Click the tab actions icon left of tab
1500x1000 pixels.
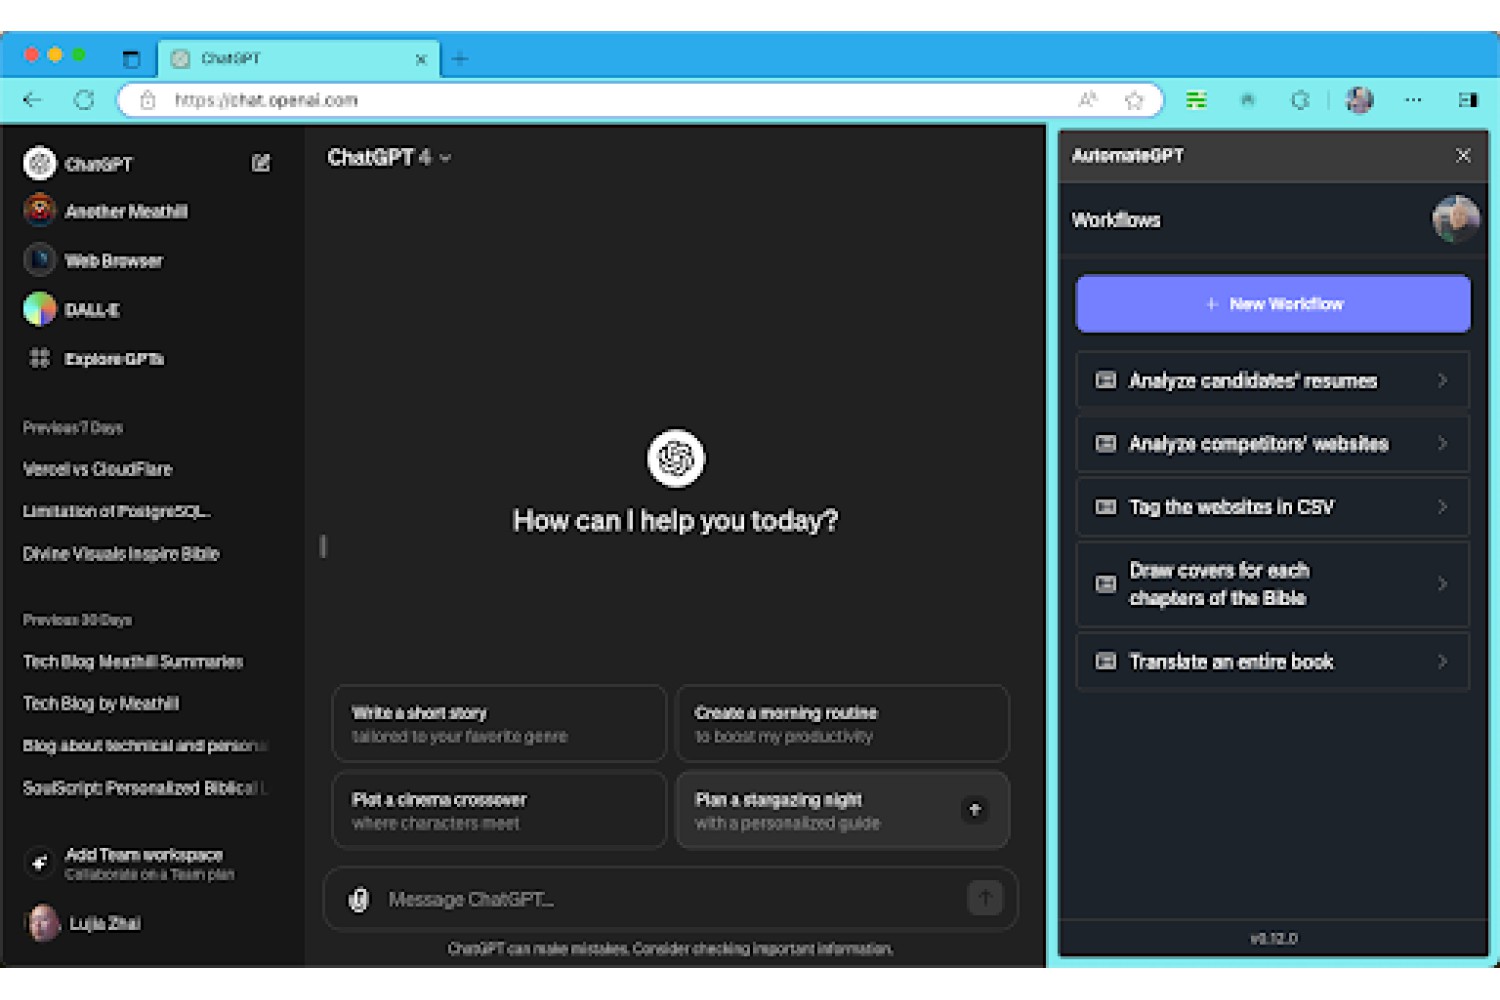(x=131, y=59)
